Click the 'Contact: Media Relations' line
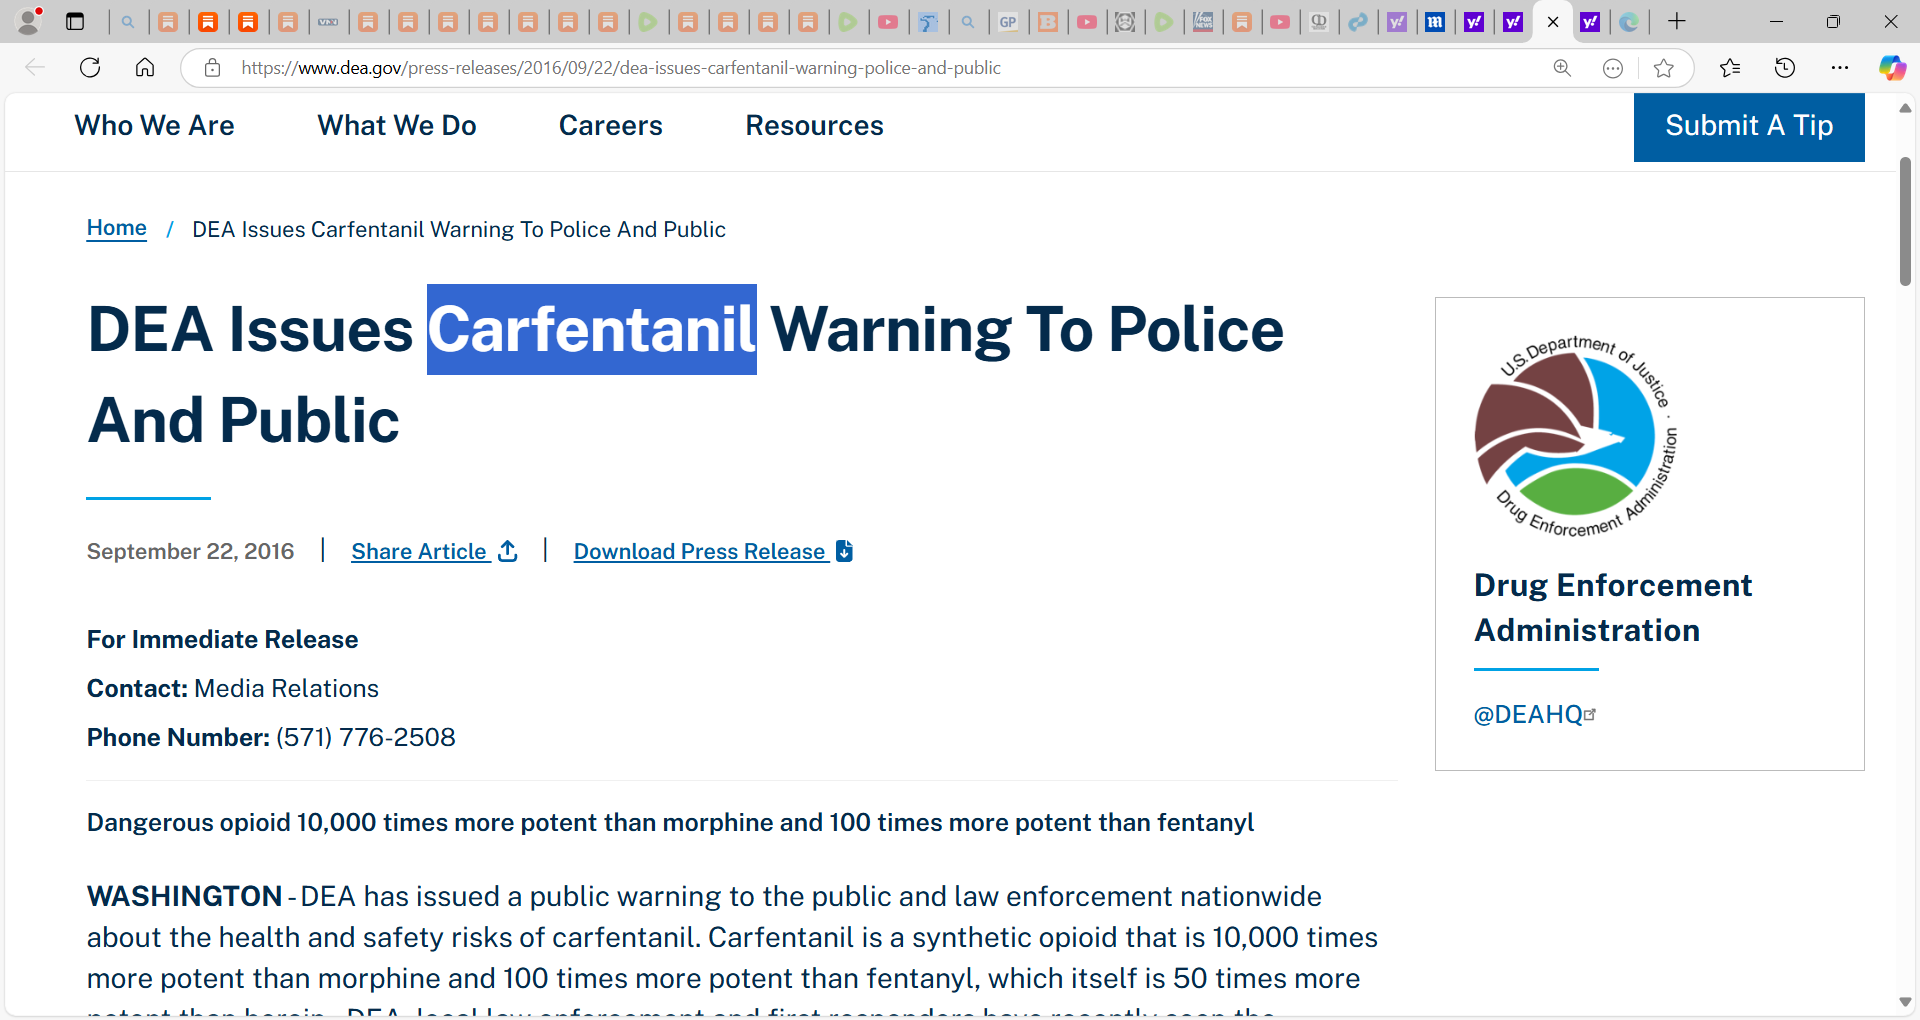Viewport: 1920px width, 1020px height. click(x=233, y=688)
